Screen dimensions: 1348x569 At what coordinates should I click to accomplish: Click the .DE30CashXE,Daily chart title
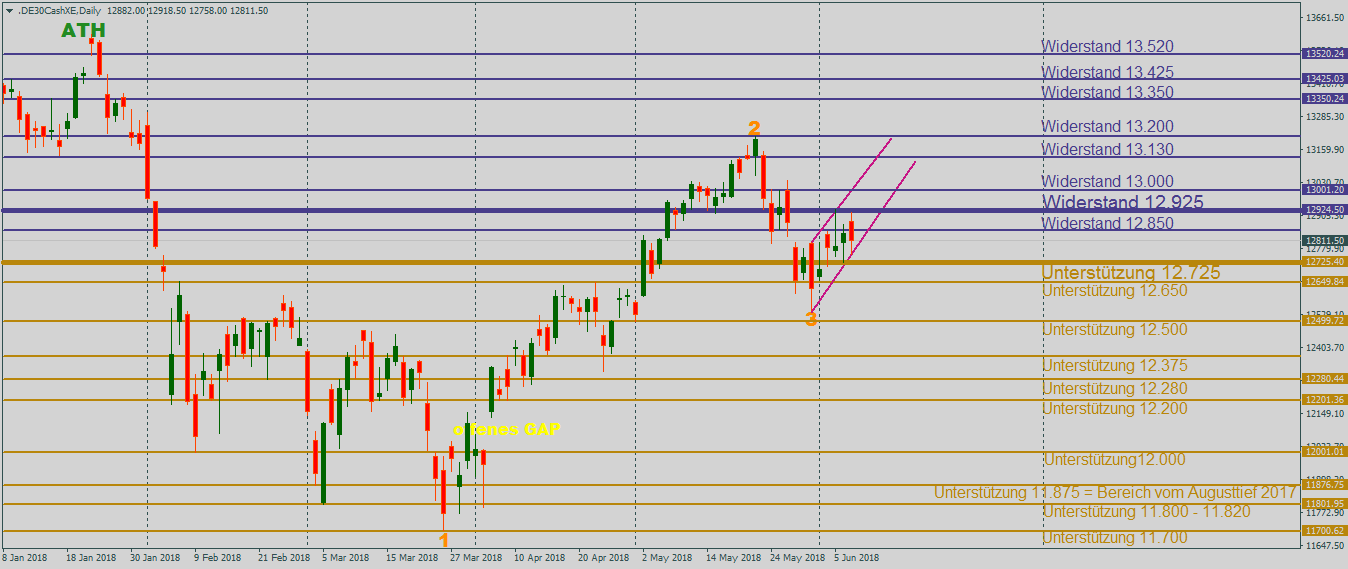(x=60, y=9)
